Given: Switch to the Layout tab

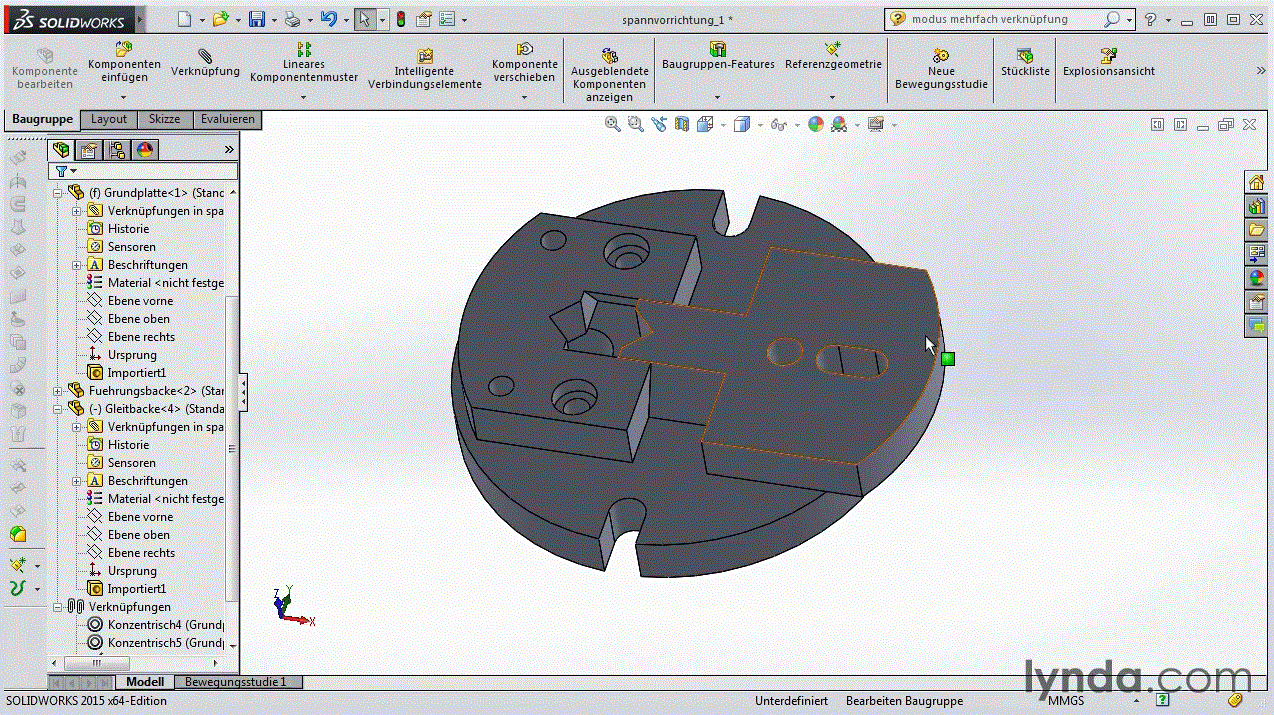Looking at the screenshot, I should 109,119.
